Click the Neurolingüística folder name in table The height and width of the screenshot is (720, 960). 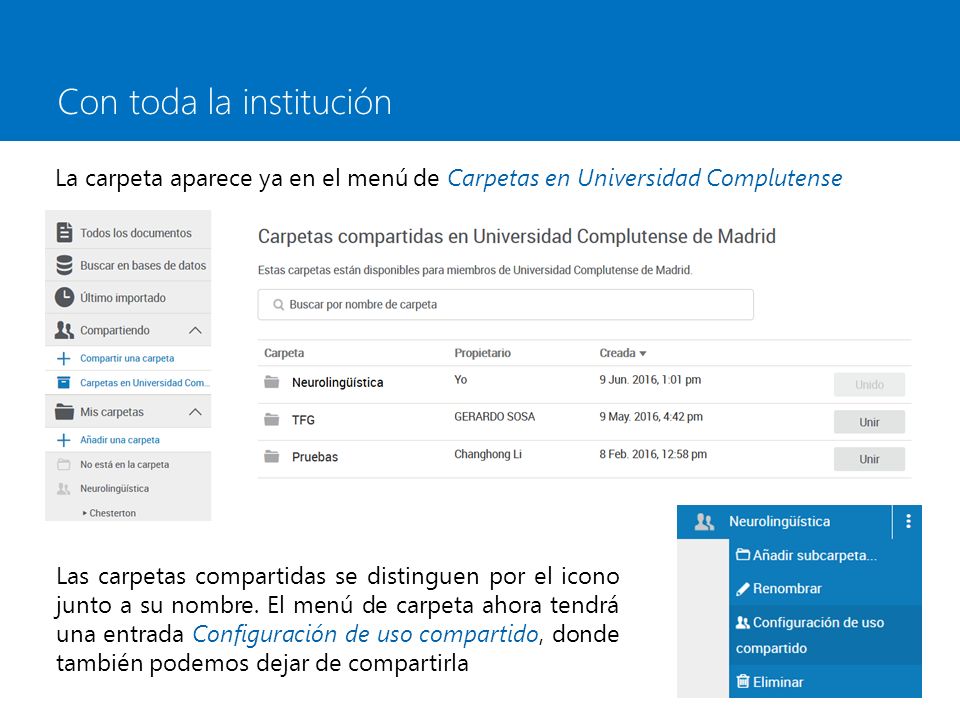click(x=337, y=383)
